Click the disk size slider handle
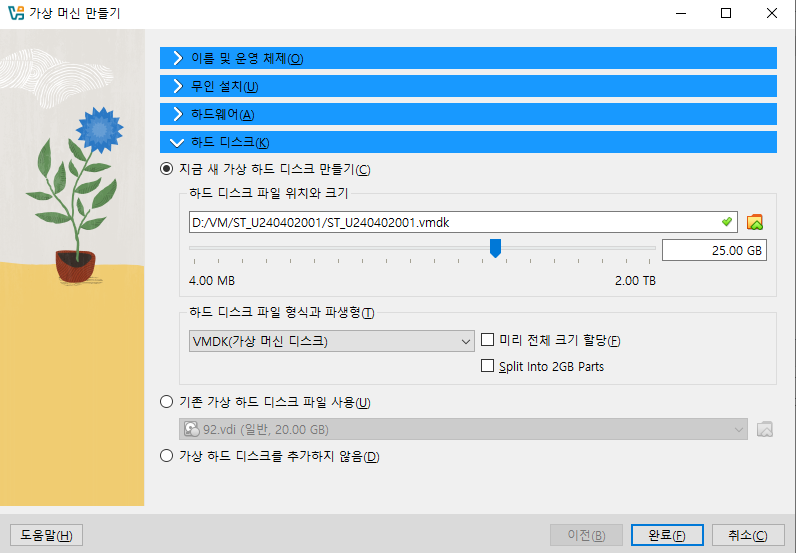 pos(495,248)
